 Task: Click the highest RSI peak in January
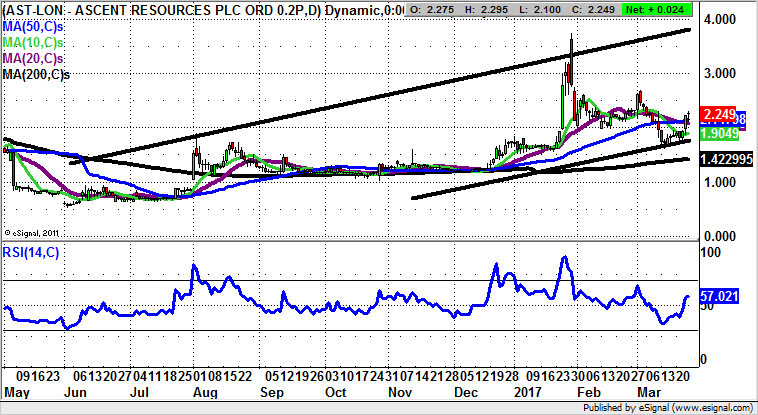pos(565,258)
